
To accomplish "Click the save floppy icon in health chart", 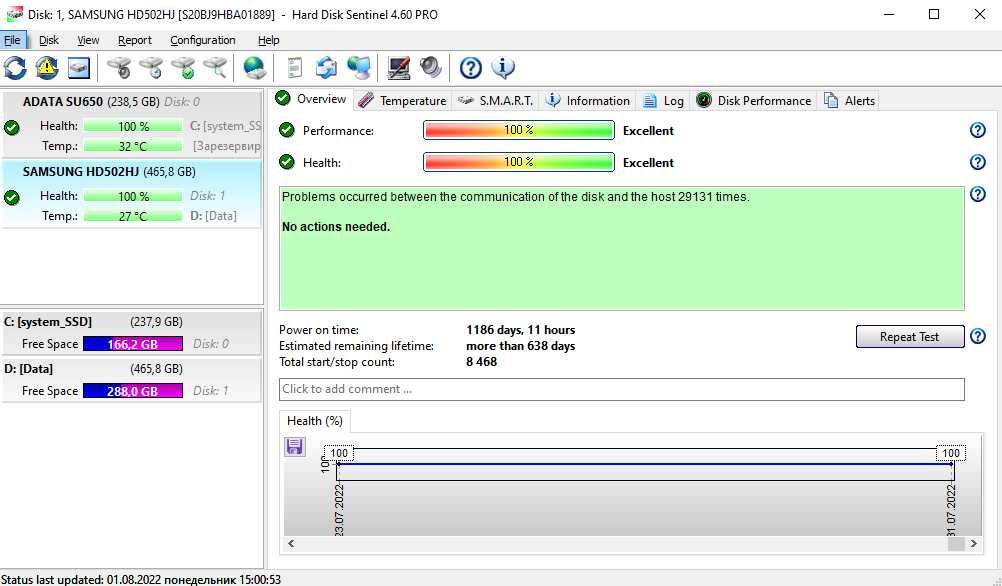I will [x=295, y=447].
